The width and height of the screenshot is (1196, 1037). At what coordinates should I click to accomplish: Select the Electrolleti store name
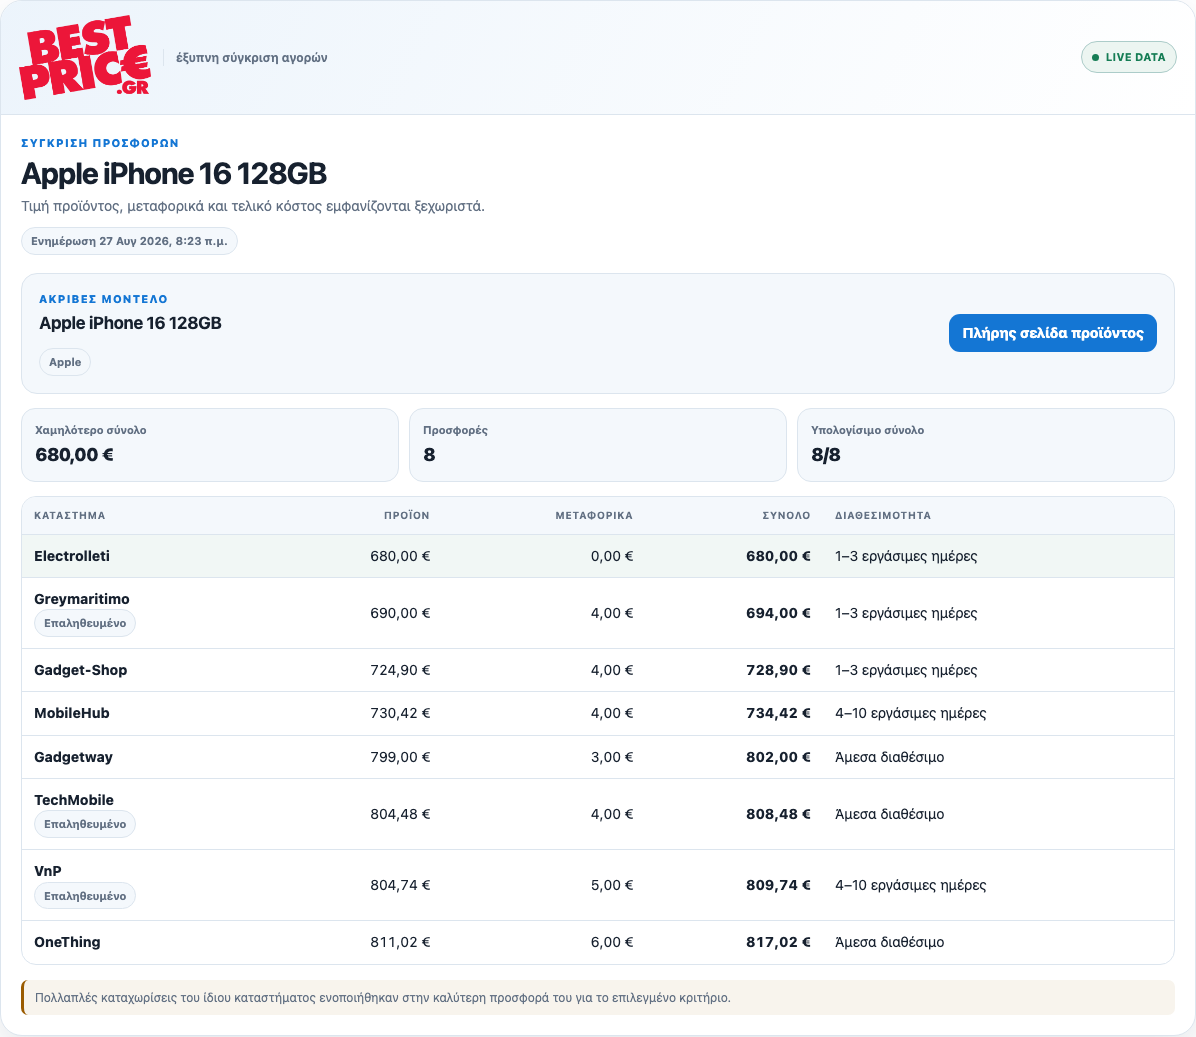point(72,556)
